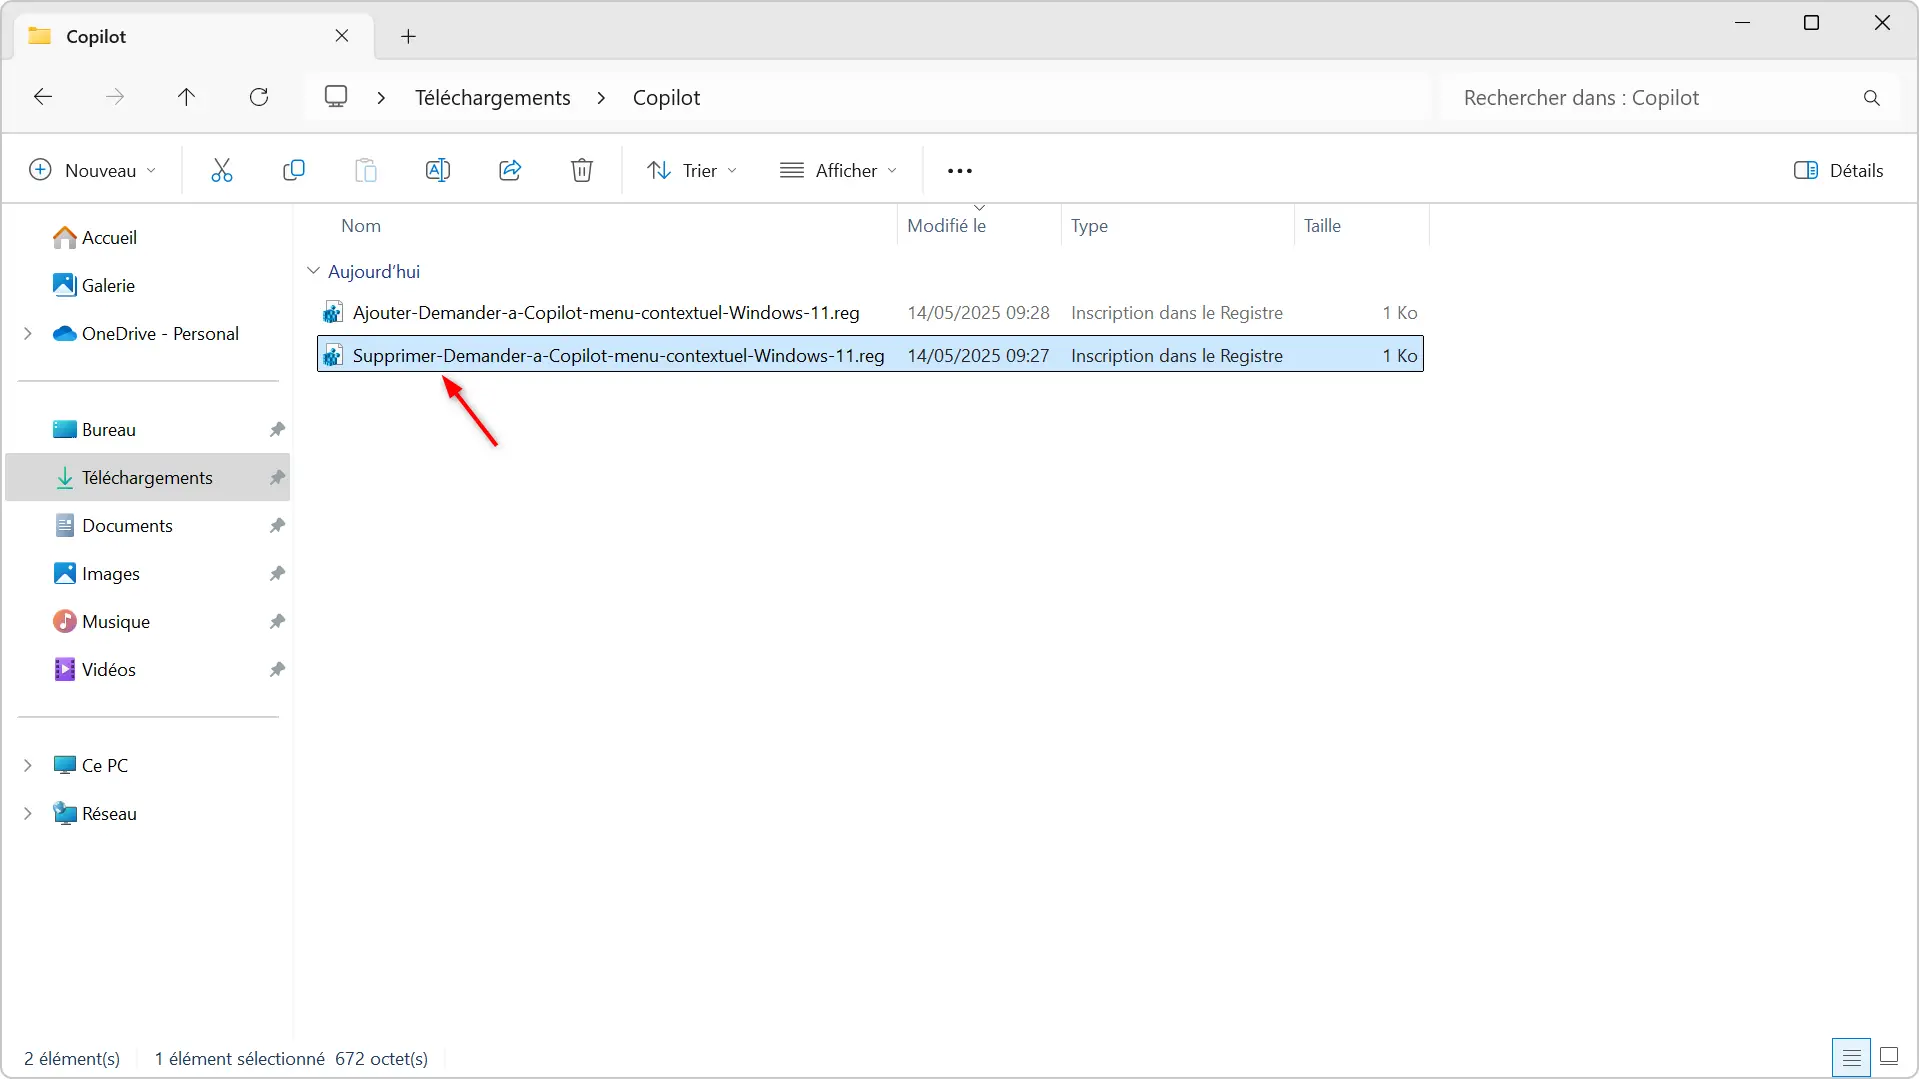1919x1079 pixels.
Task: Unpin Bureau using its pin icon
Action: pyautogui.click(x=277, y=430)
